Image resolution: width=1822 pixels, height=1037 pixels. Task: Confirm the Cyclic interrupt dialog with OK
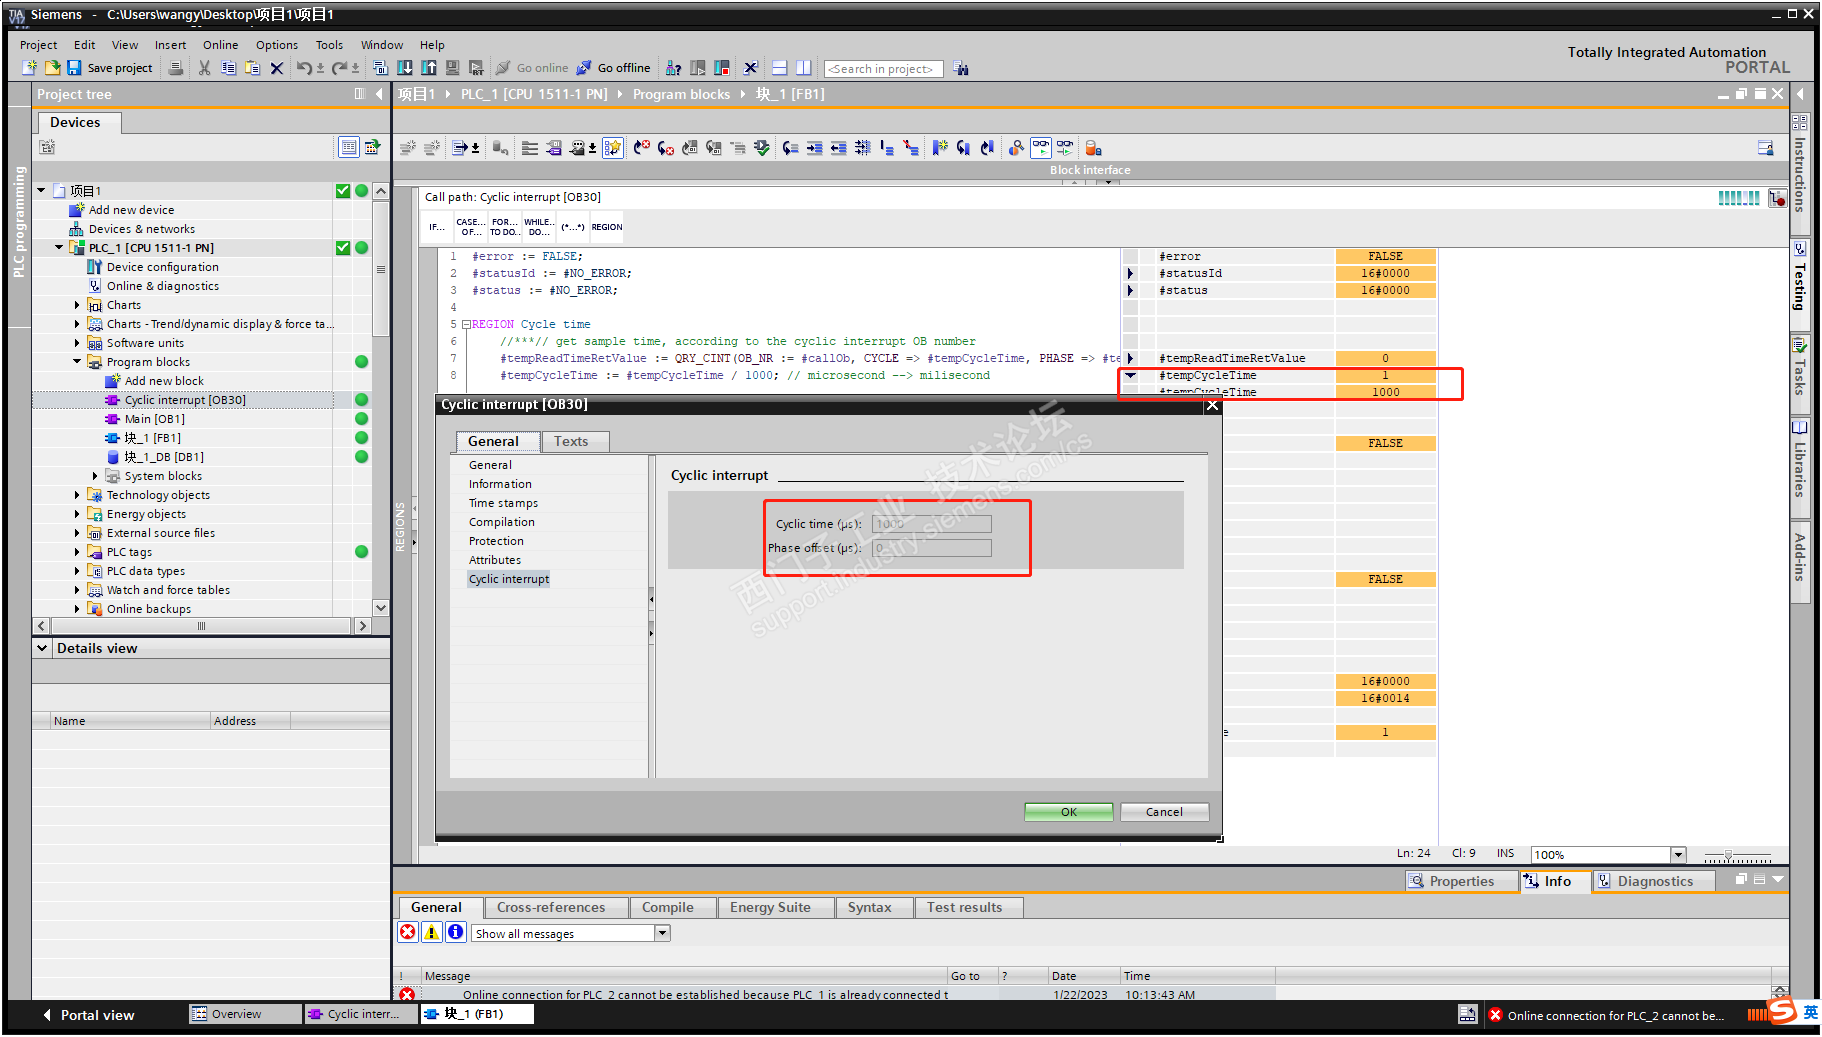(x=1068, y=812)
